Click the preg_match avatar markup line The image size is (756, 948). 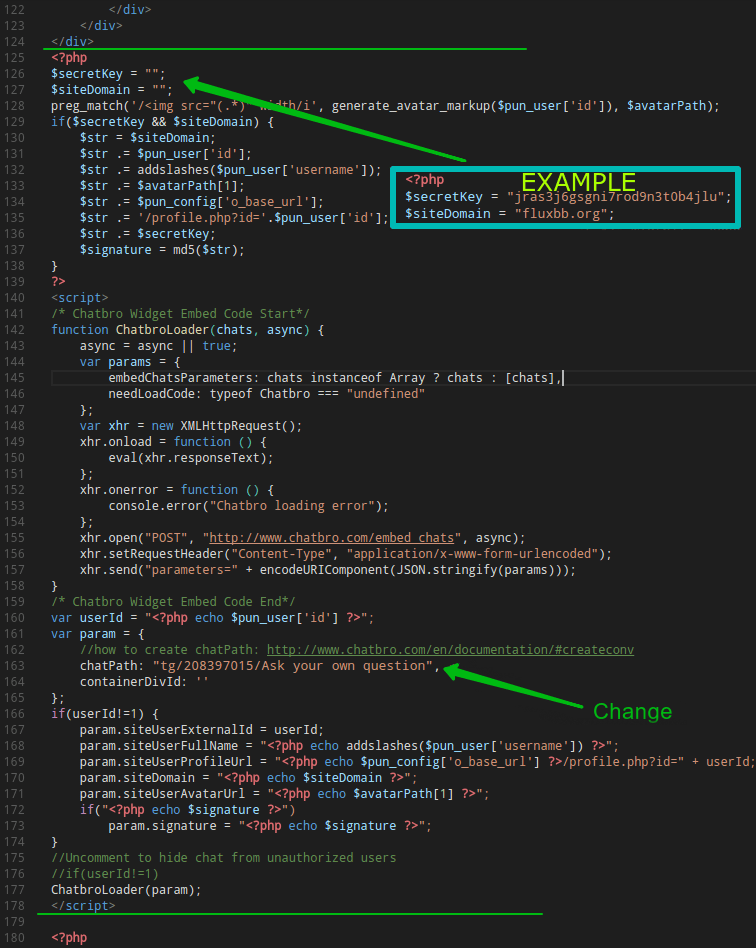tap(385, 106)
